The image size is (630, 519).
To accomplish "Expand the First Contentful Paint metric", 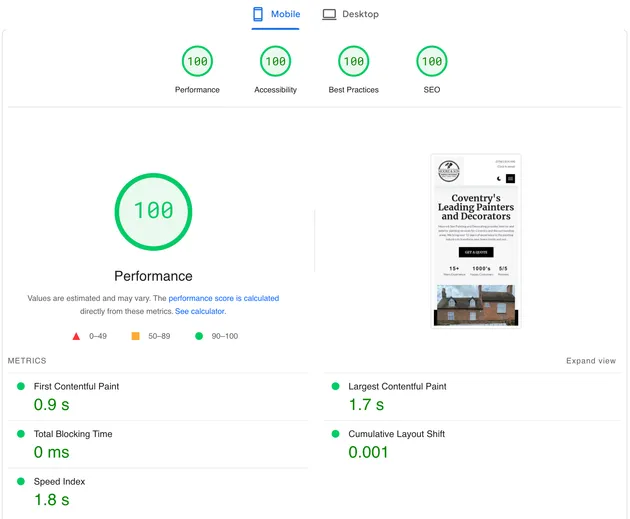I will point(77,386).
